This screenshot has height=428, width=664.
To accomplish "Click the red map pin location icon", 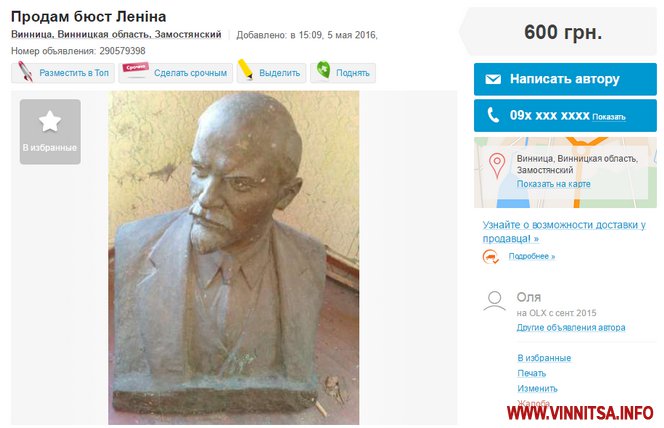I will (497, 165).
